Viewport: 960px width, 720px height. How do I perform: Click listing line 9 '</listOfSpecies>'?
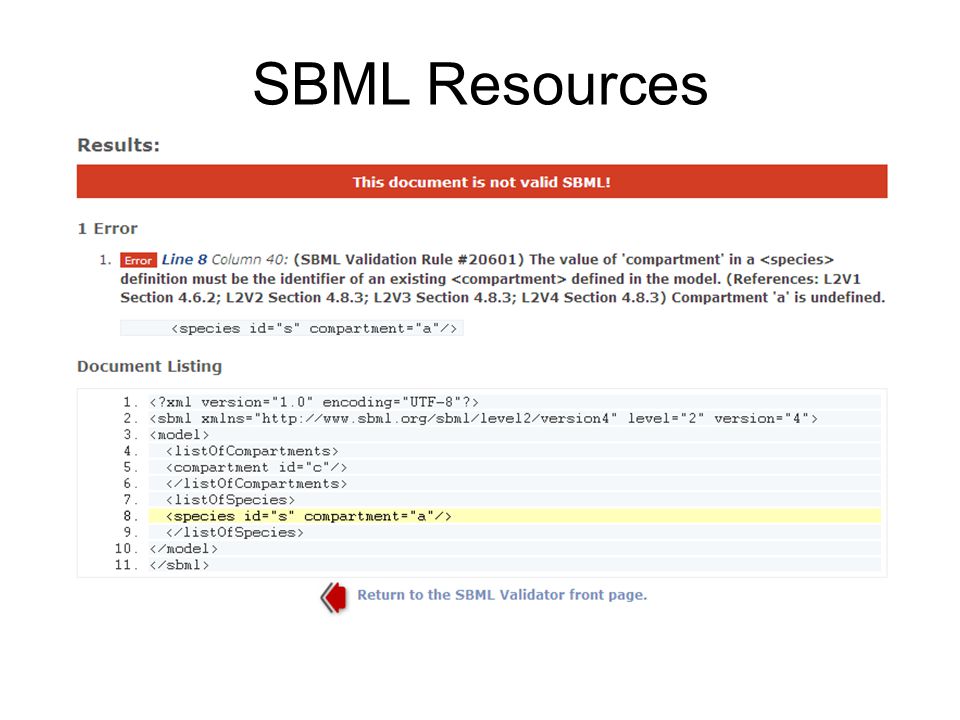[514, 533]
